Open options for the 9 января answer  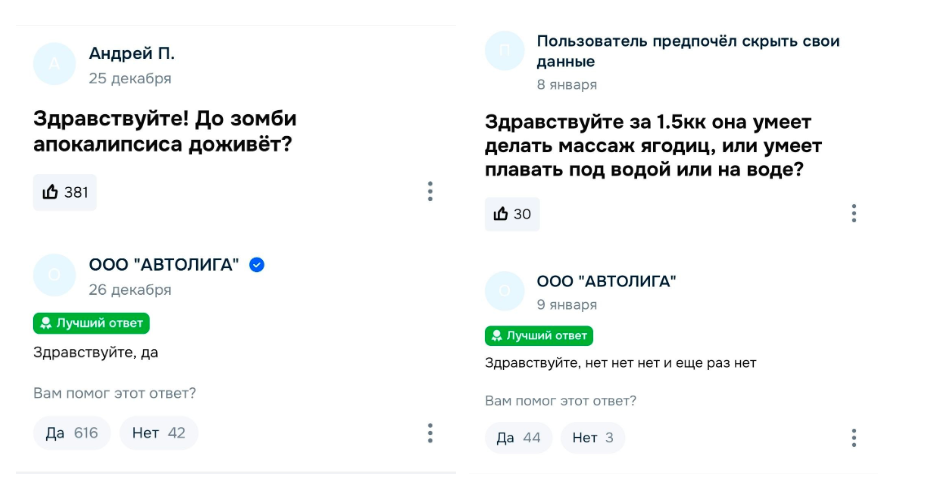coord(853,438)
